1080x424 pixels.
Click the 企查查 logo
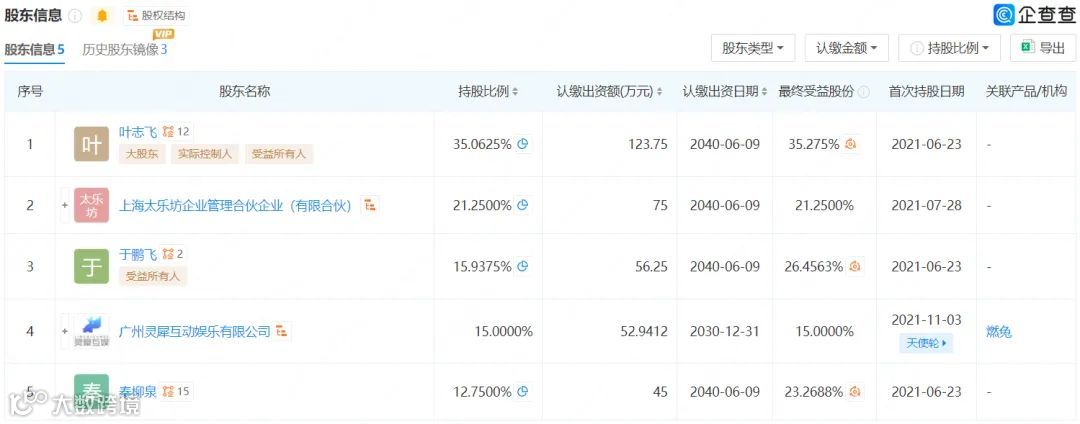[1033, 14]
